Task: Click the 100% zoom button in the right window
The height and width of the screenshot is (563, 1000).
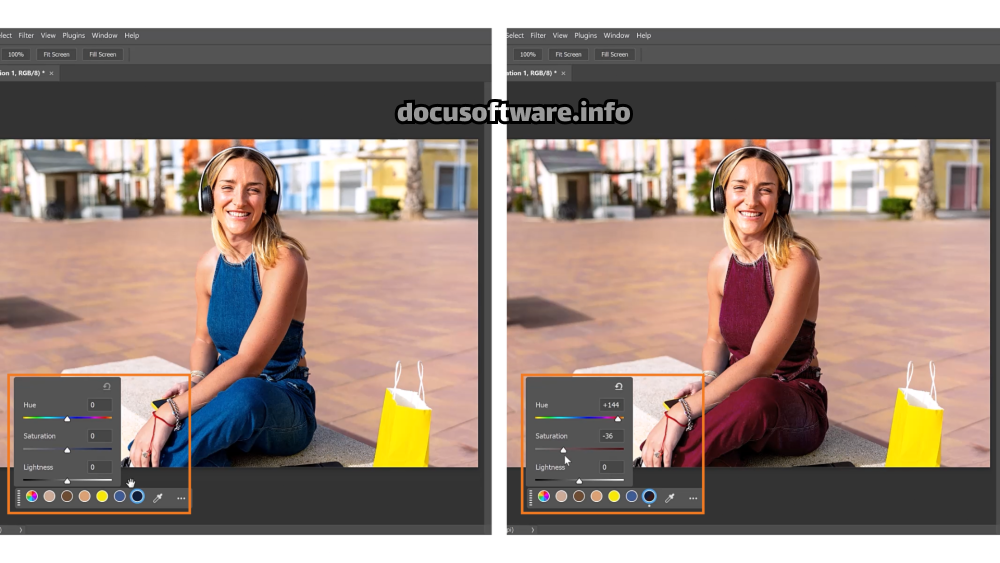Action: pos(527,54)
